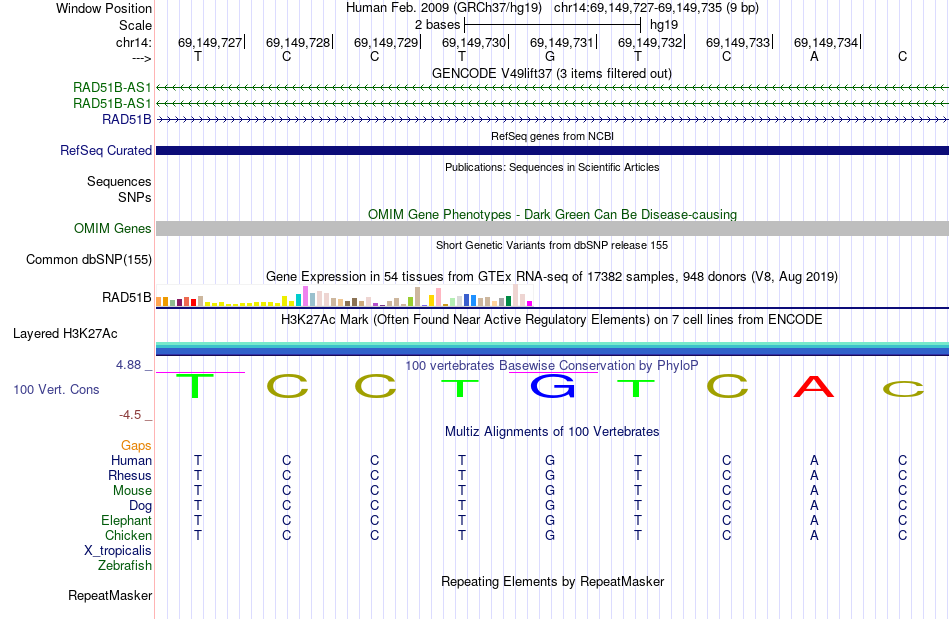Click A in the Elephant alignment row

click(x=814, y=520)
